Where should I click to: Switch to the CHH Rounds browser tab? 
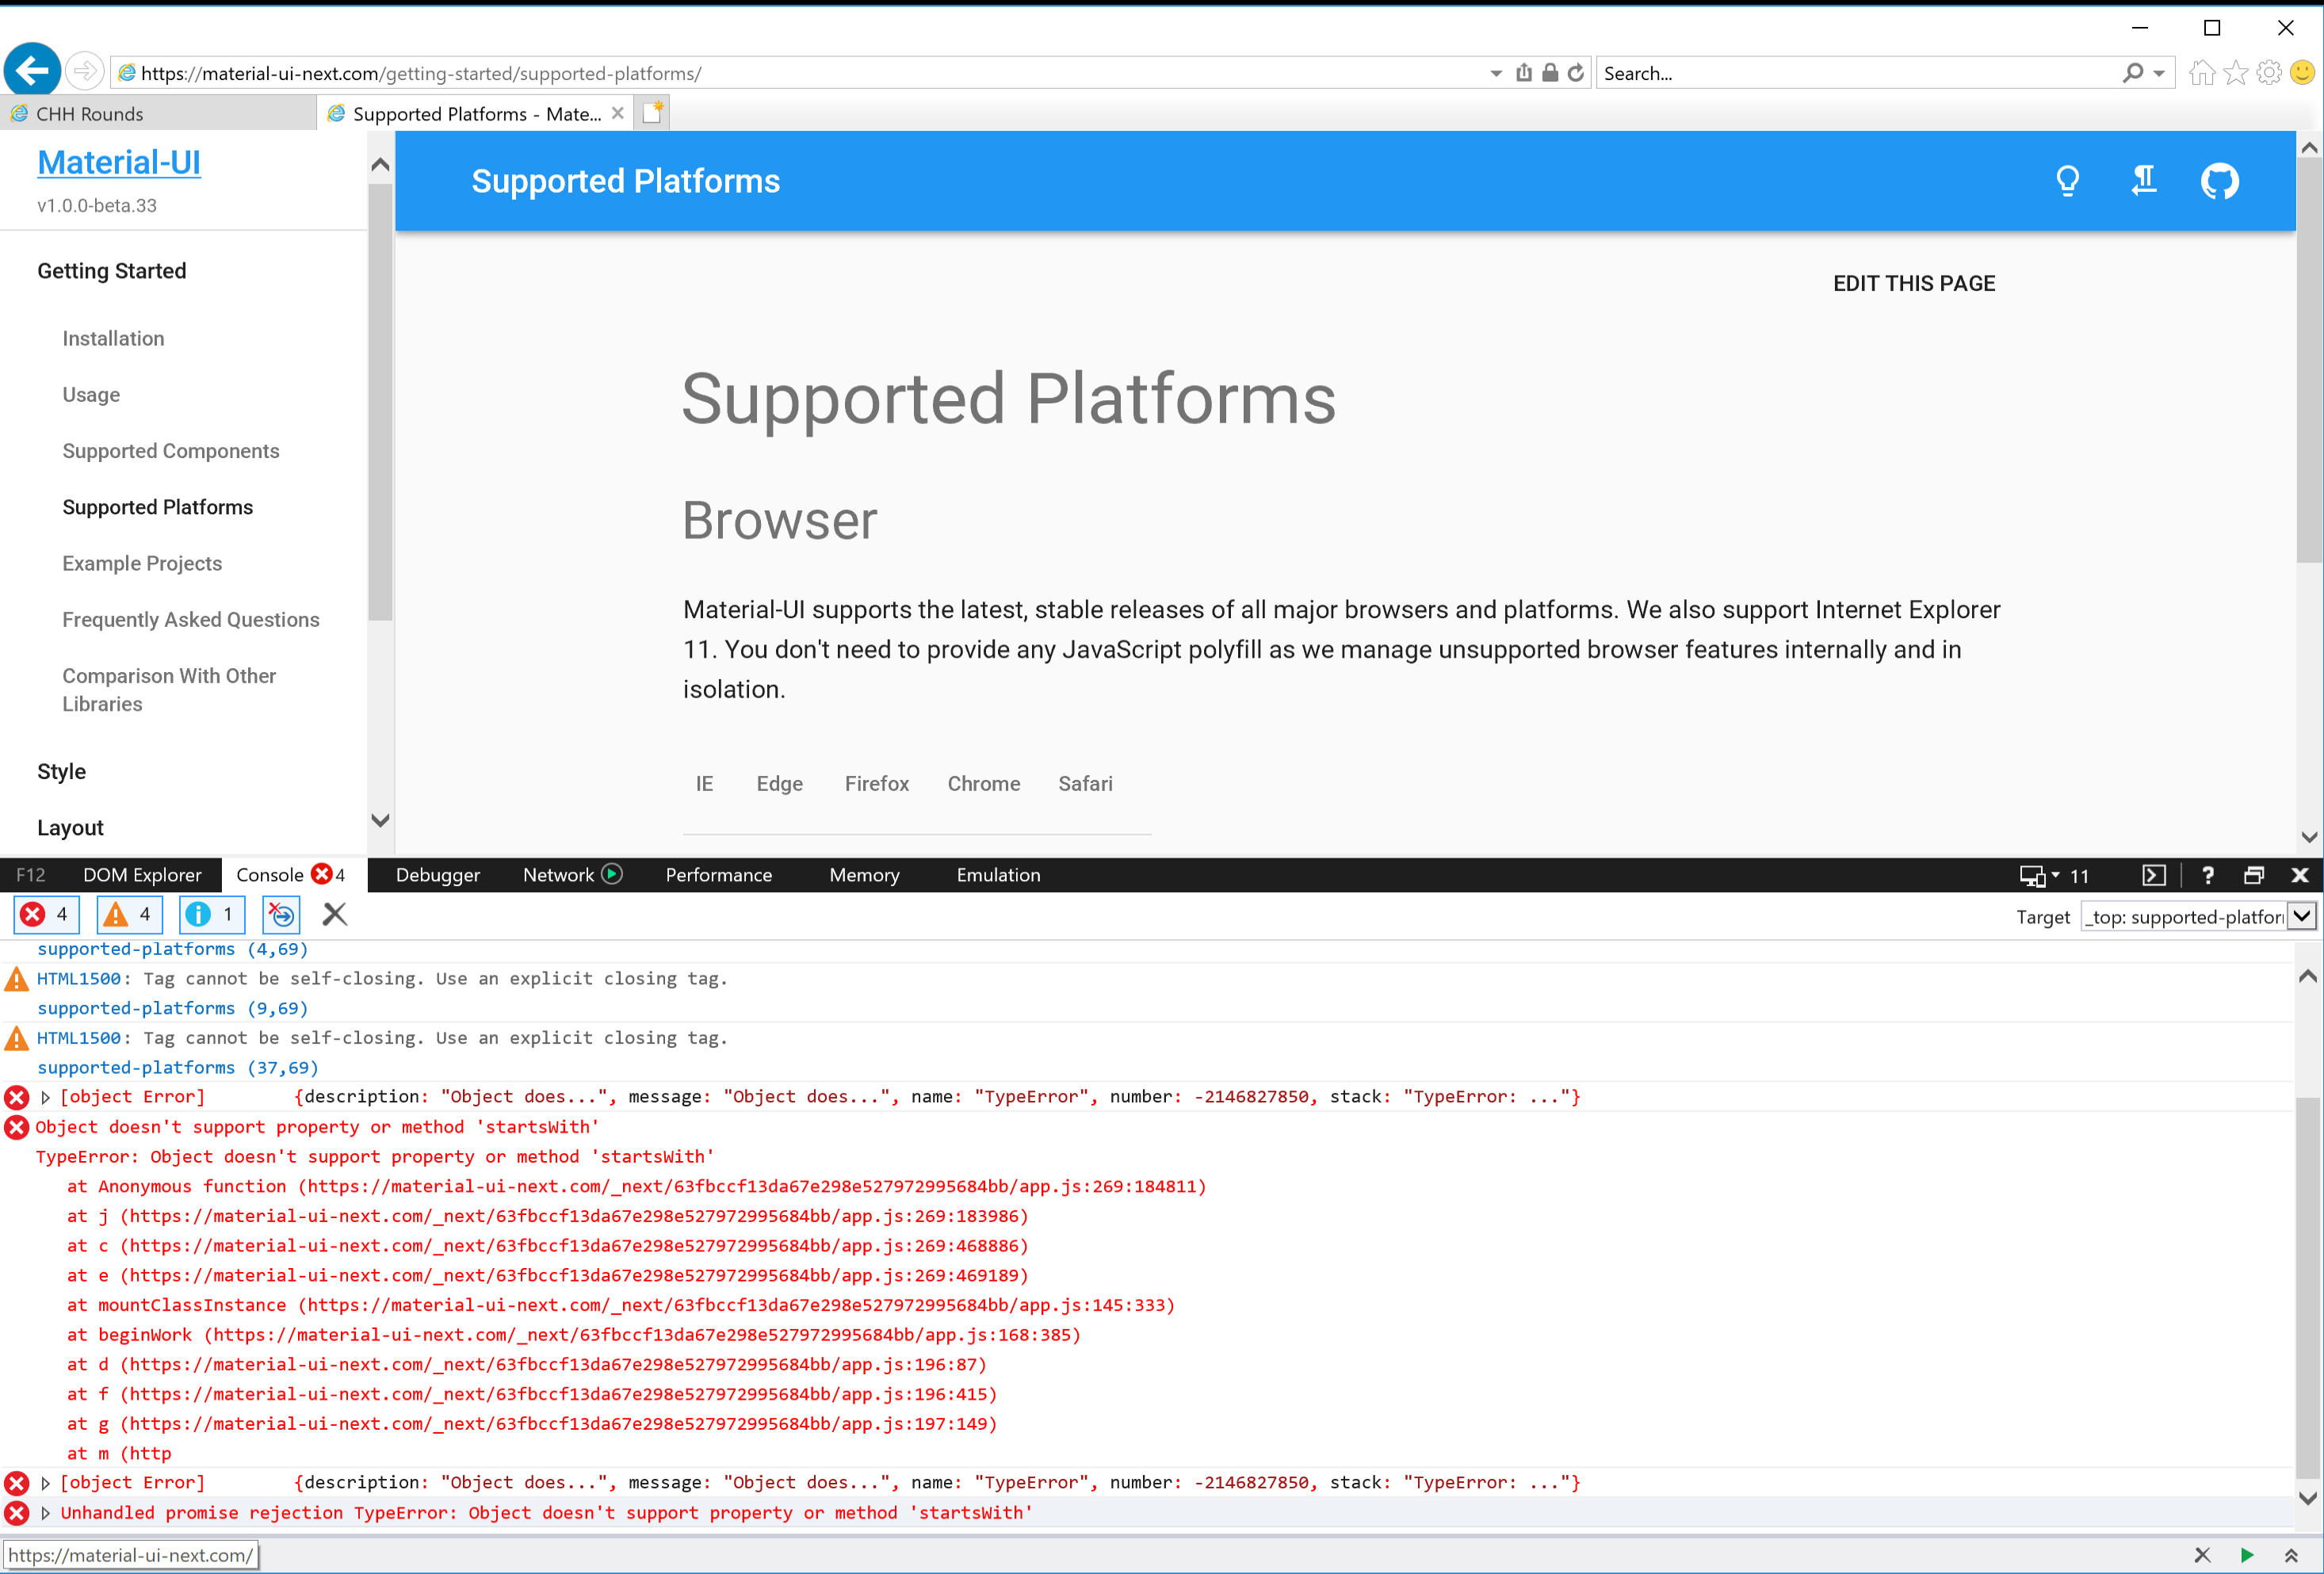(158, 113)
